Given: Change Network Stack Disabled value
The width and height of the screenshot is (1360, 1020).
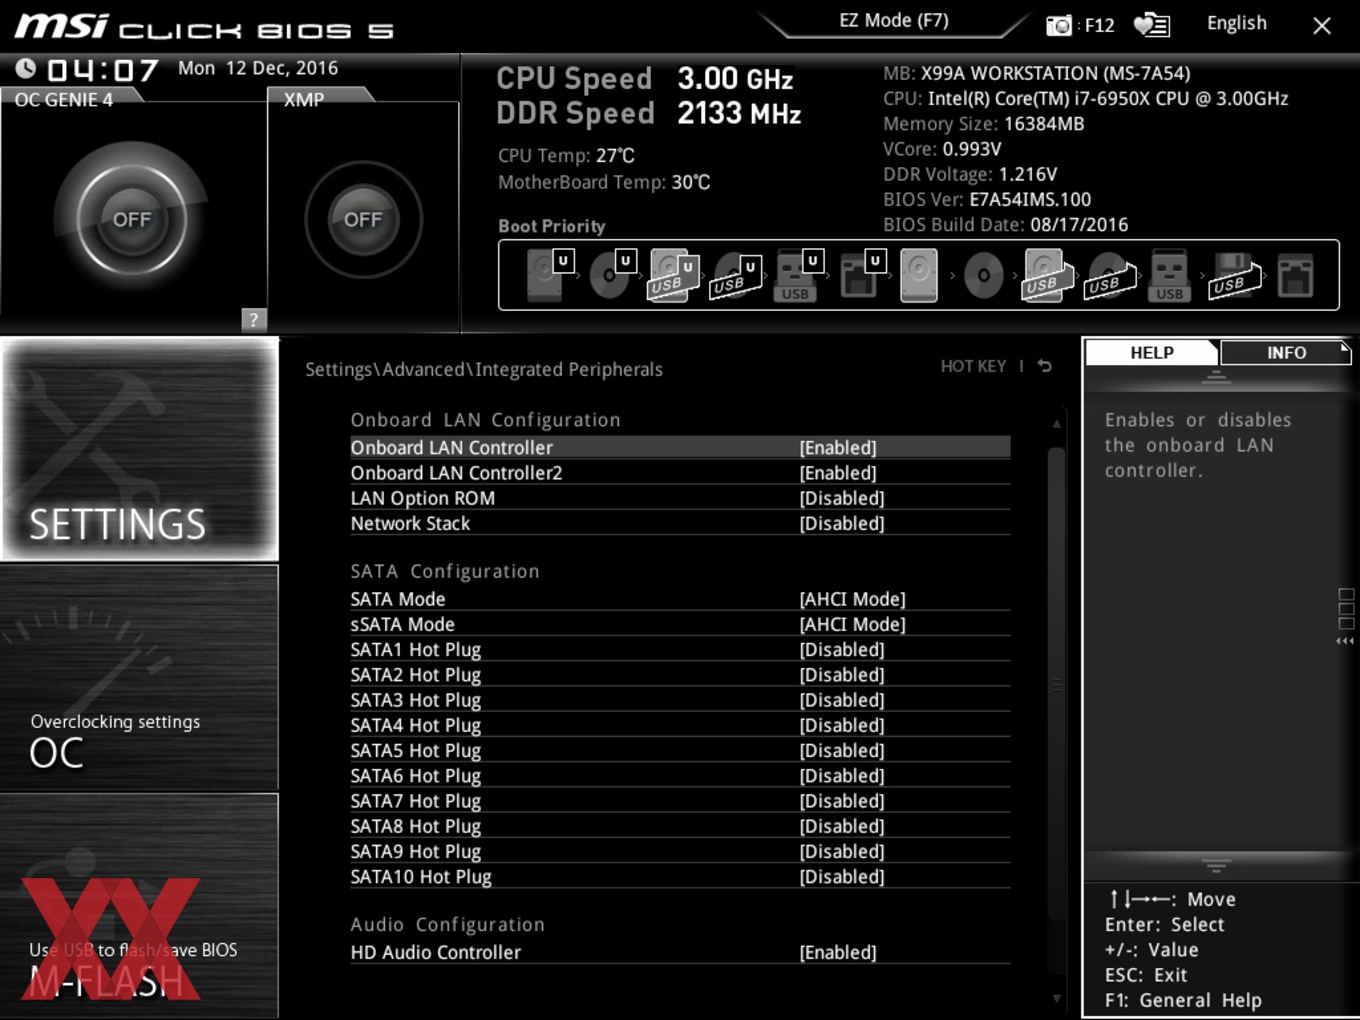Looking at the screenshot, I should 842,523.
